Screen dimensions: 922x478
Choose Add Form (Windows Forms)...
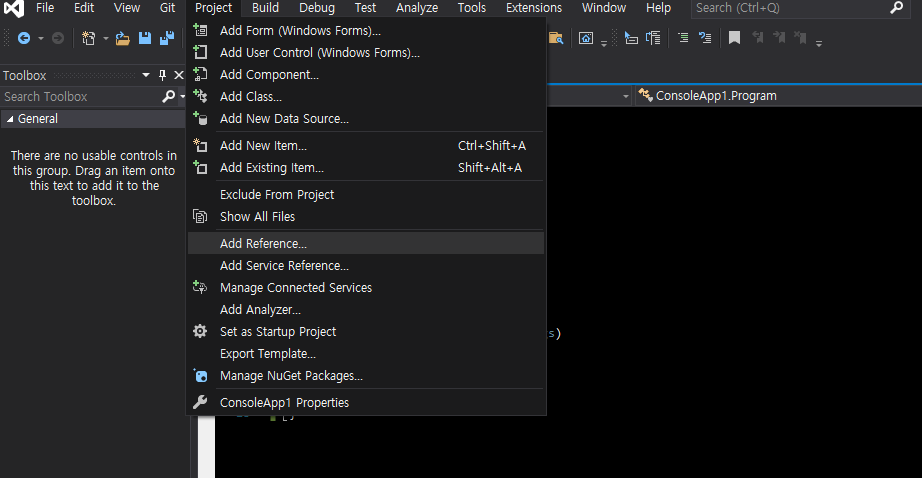366,31
